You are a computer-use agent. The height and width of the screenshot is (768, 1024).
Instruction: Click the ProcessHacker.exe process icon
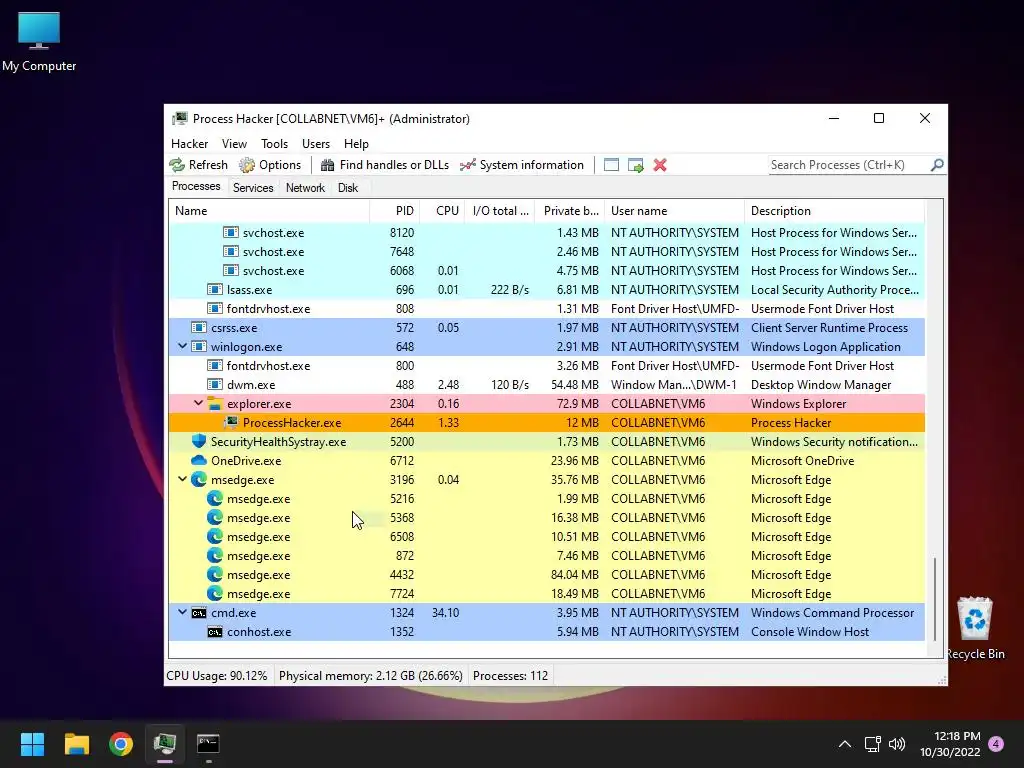click(231, 423)
